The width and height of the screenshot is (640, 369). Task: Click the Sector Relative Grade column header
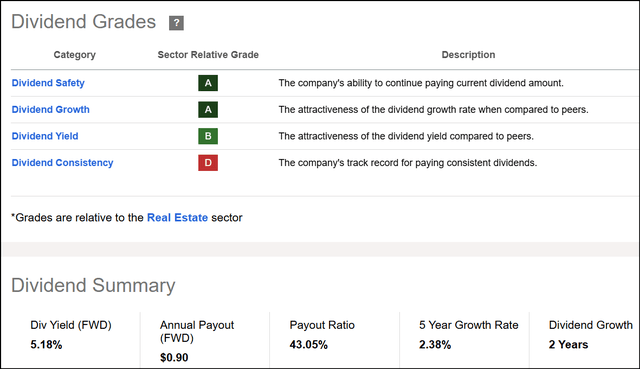coord(208,55)
